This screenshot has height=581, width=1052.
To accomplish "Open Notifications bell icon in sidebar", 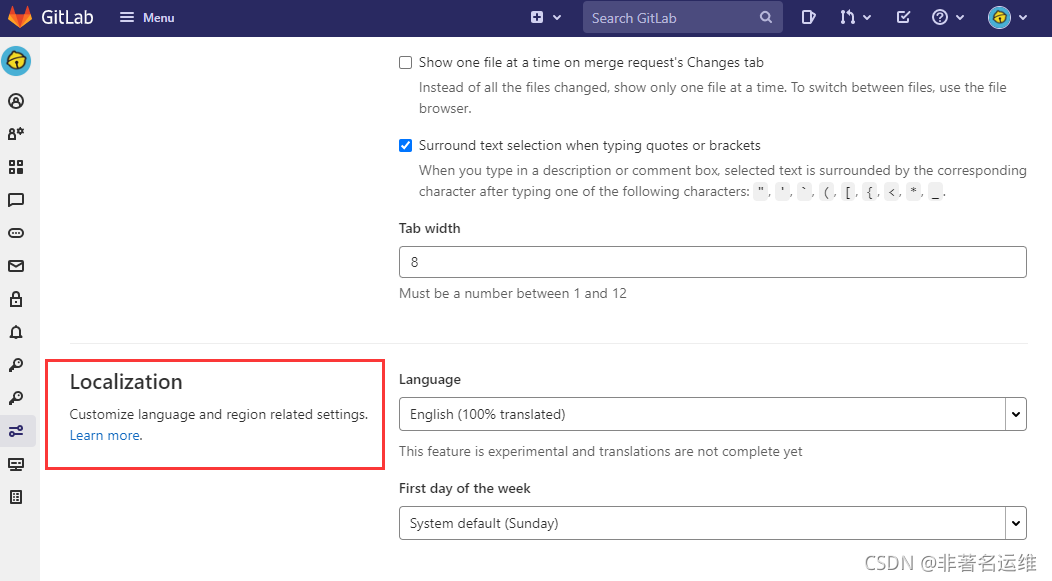I will click(16, 332).
